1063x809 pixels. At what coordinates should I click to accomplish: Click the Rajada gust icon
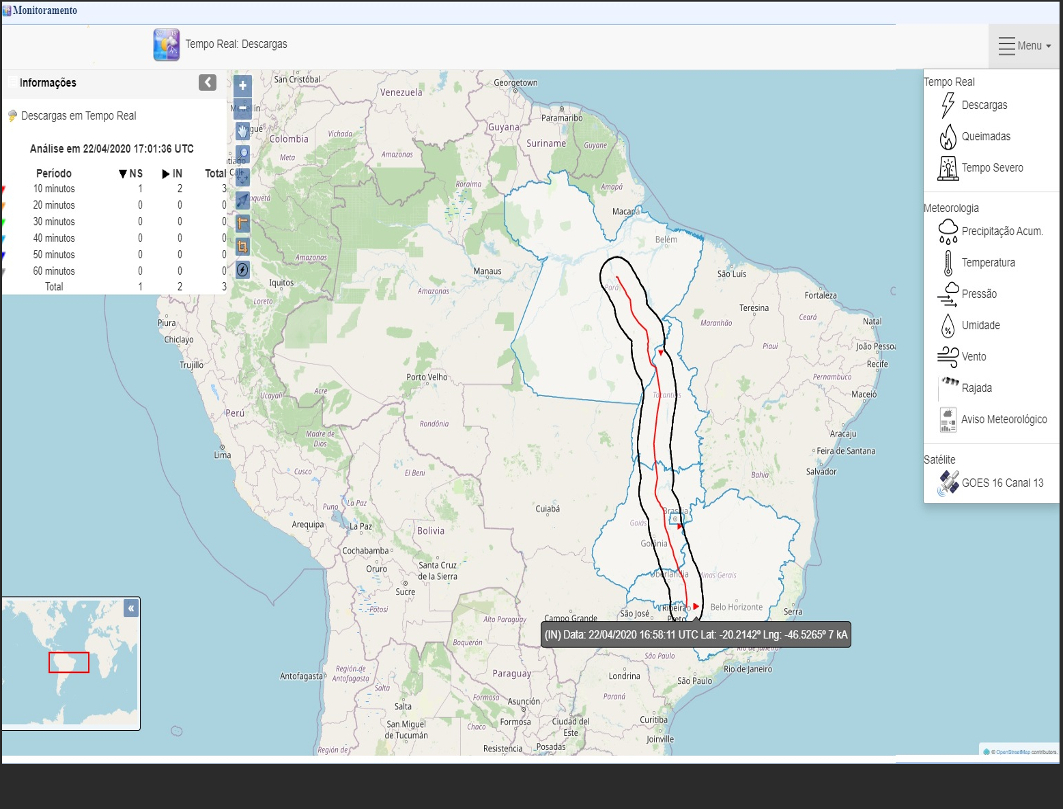coord(948,387)
